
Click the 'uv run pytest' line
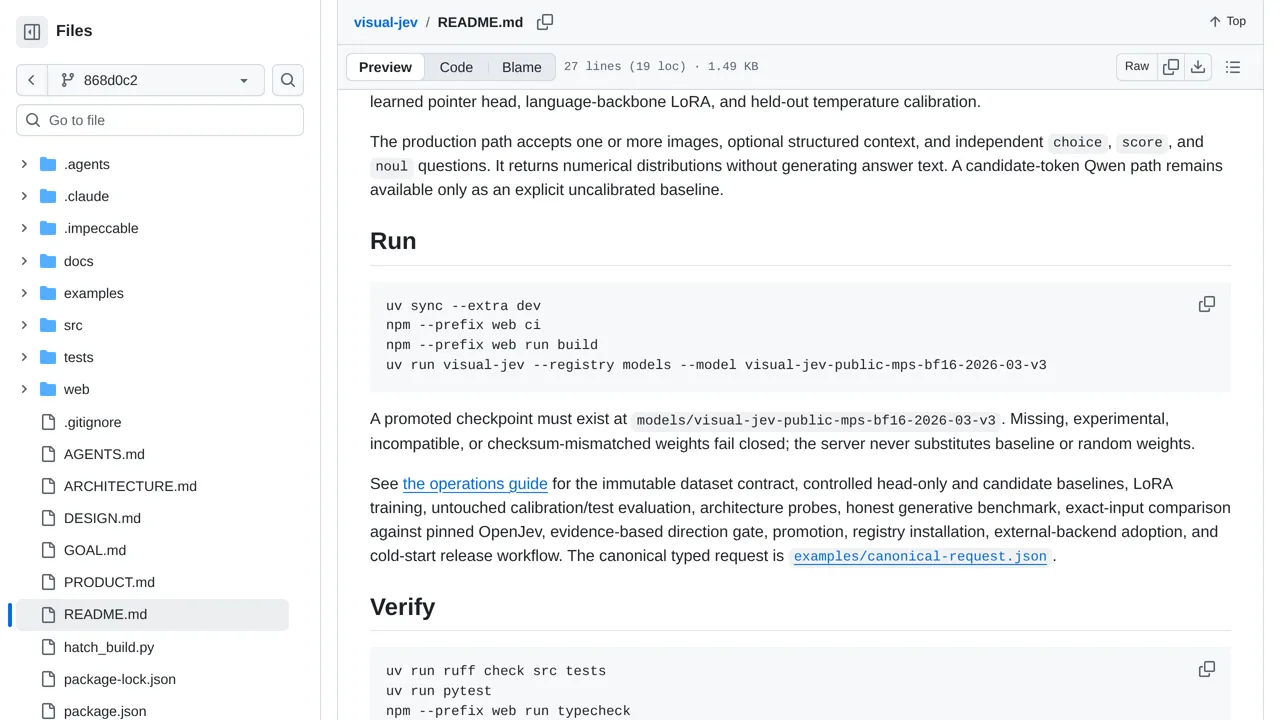pyautogui.click(x=439, y=691)
